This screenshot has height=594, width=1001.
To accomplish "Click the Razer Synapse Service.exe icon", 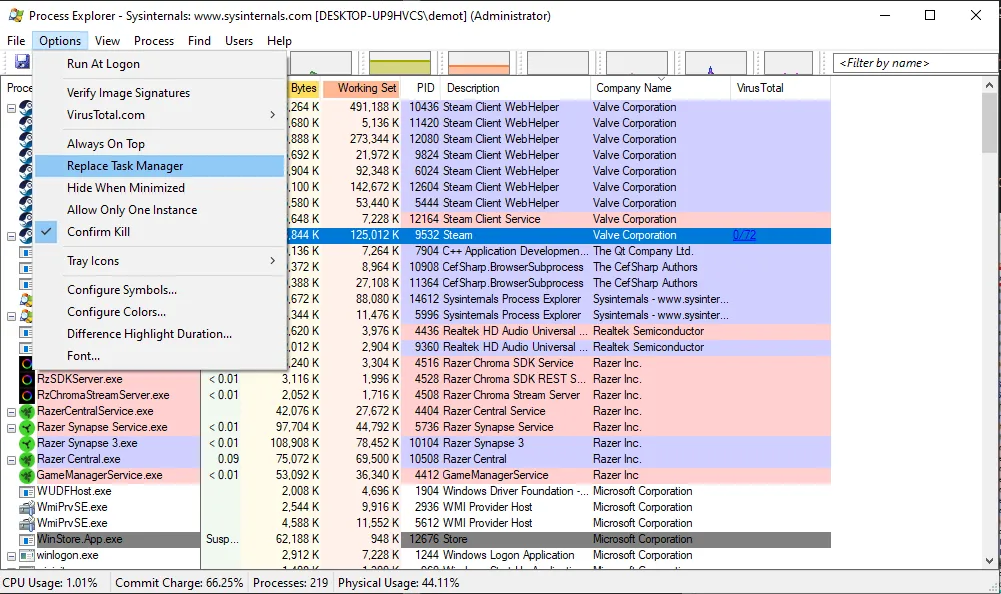I will tap(26, 427).
